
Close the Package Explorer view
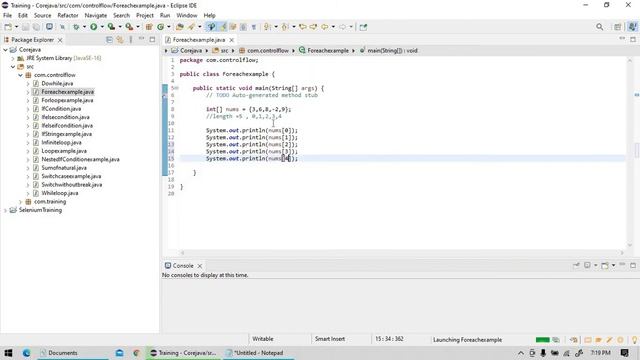point(60,40)
